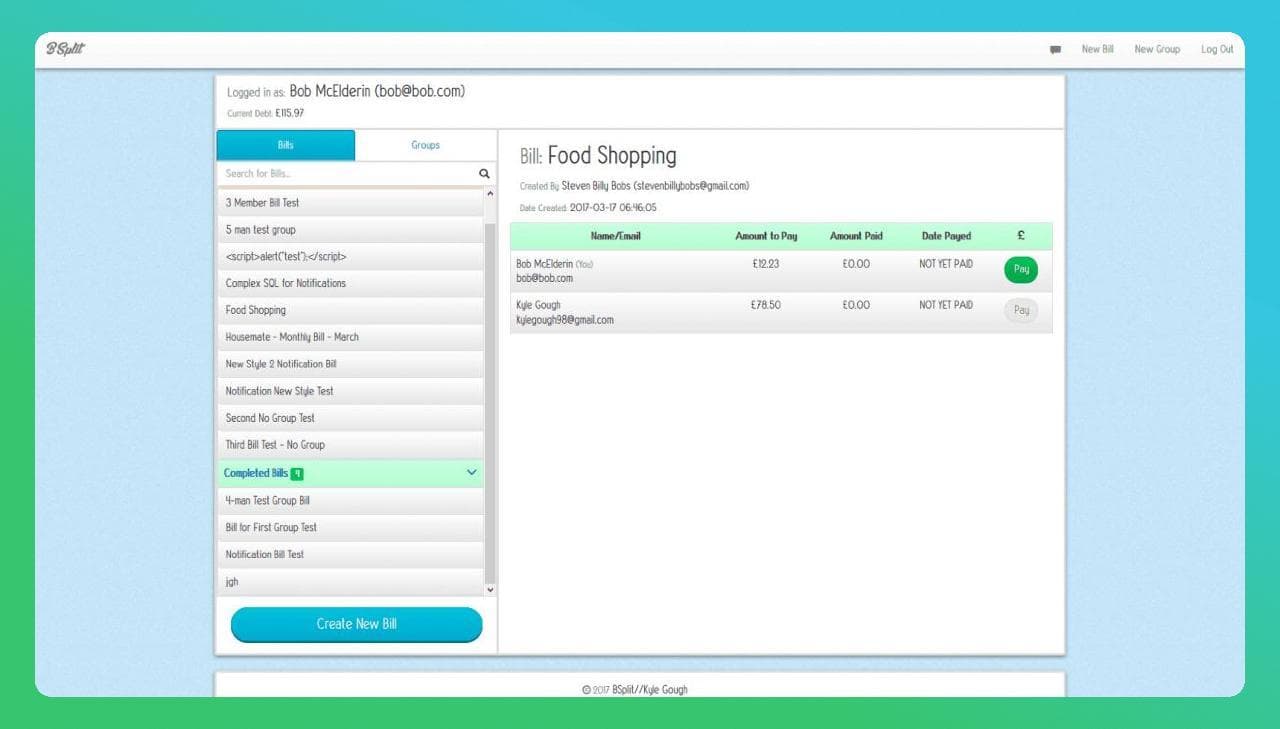Click the greyed Pay button for Kyle Gough
Image resolution: width=1280 pixels, height=729 pixels.
point(1021,310)
